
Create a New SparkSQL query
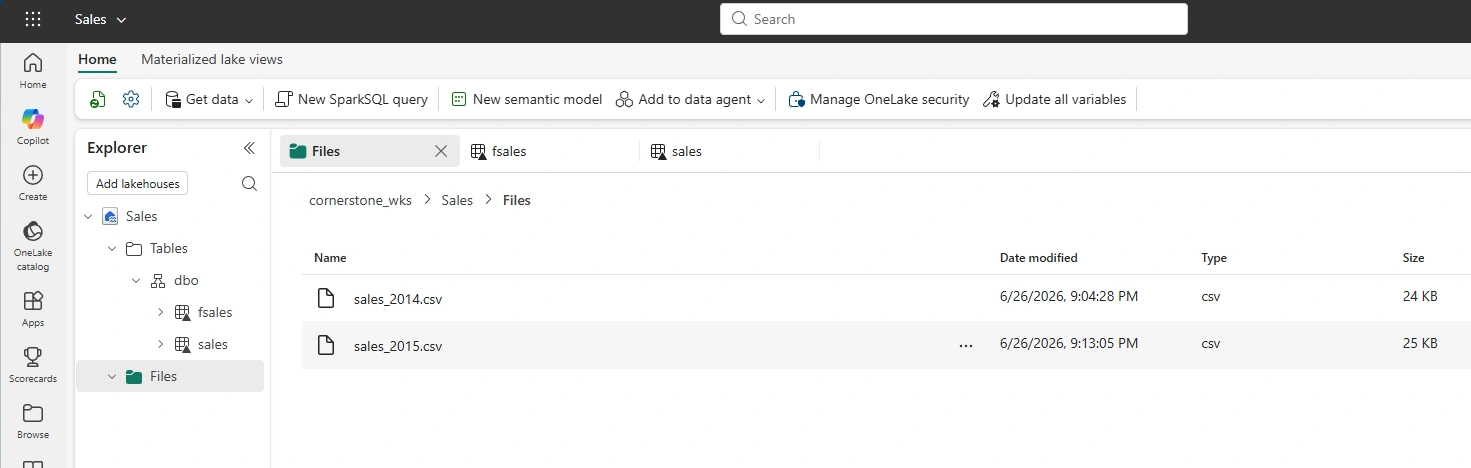click(x=351, y=99)
